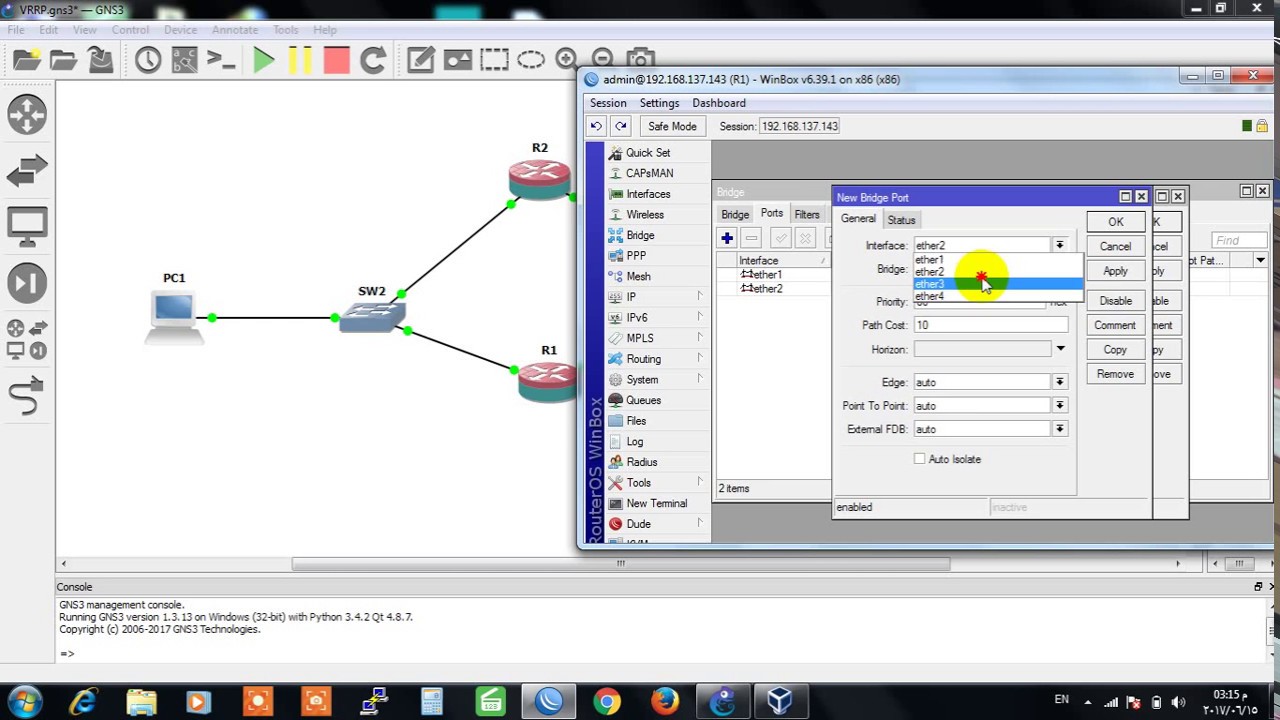The image size is (1280, 720).
Task: Stop all devices with red square icon
Action: click(337, 60)
